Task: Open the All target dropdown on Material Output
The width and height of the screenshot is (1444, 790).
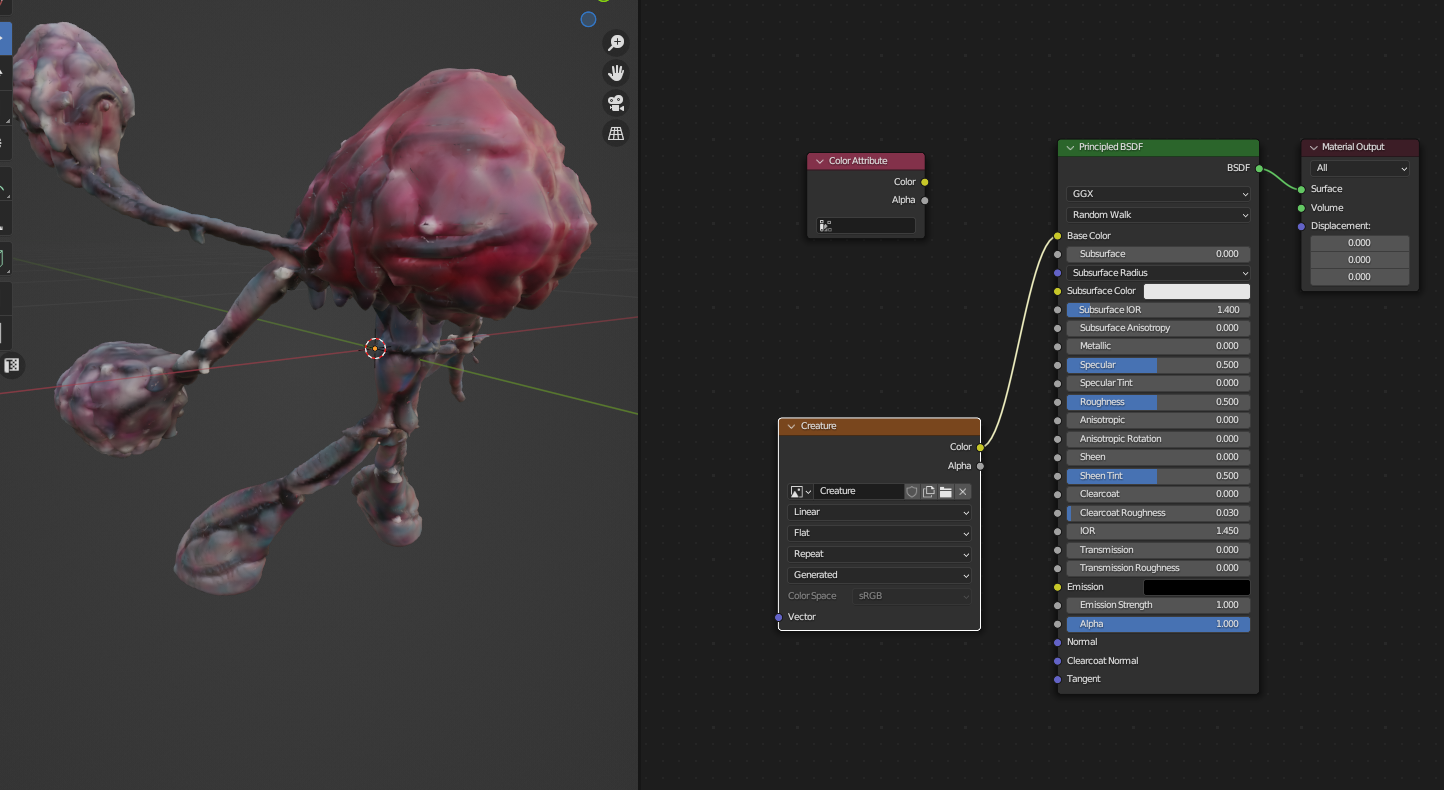Action: [1360, 168]
